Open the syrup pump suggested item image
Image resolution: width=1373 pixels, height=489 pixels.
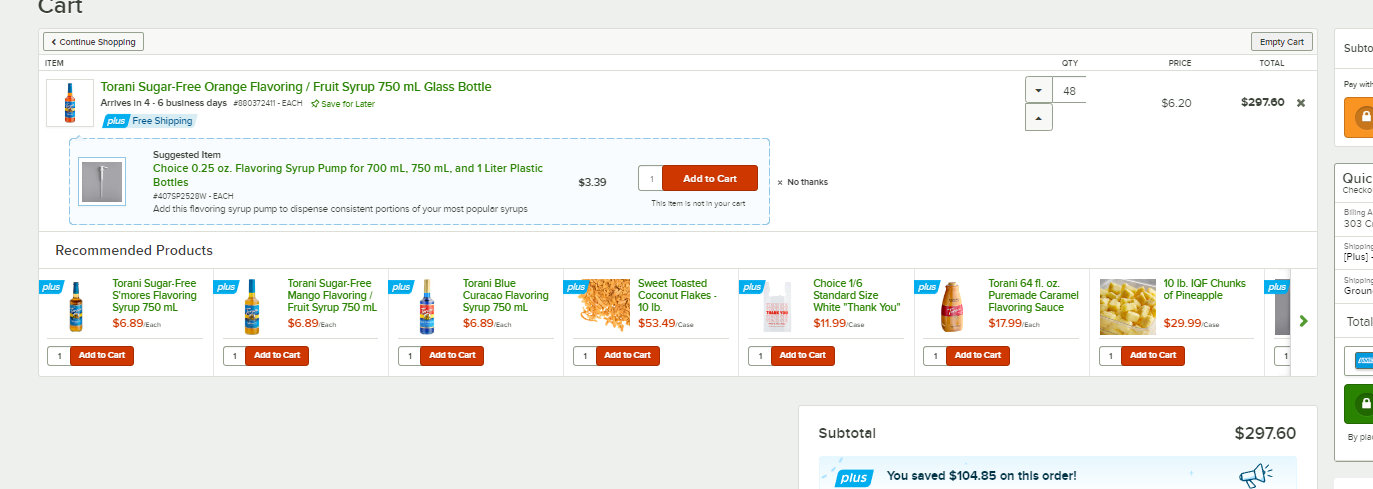(x=102, y=181)
